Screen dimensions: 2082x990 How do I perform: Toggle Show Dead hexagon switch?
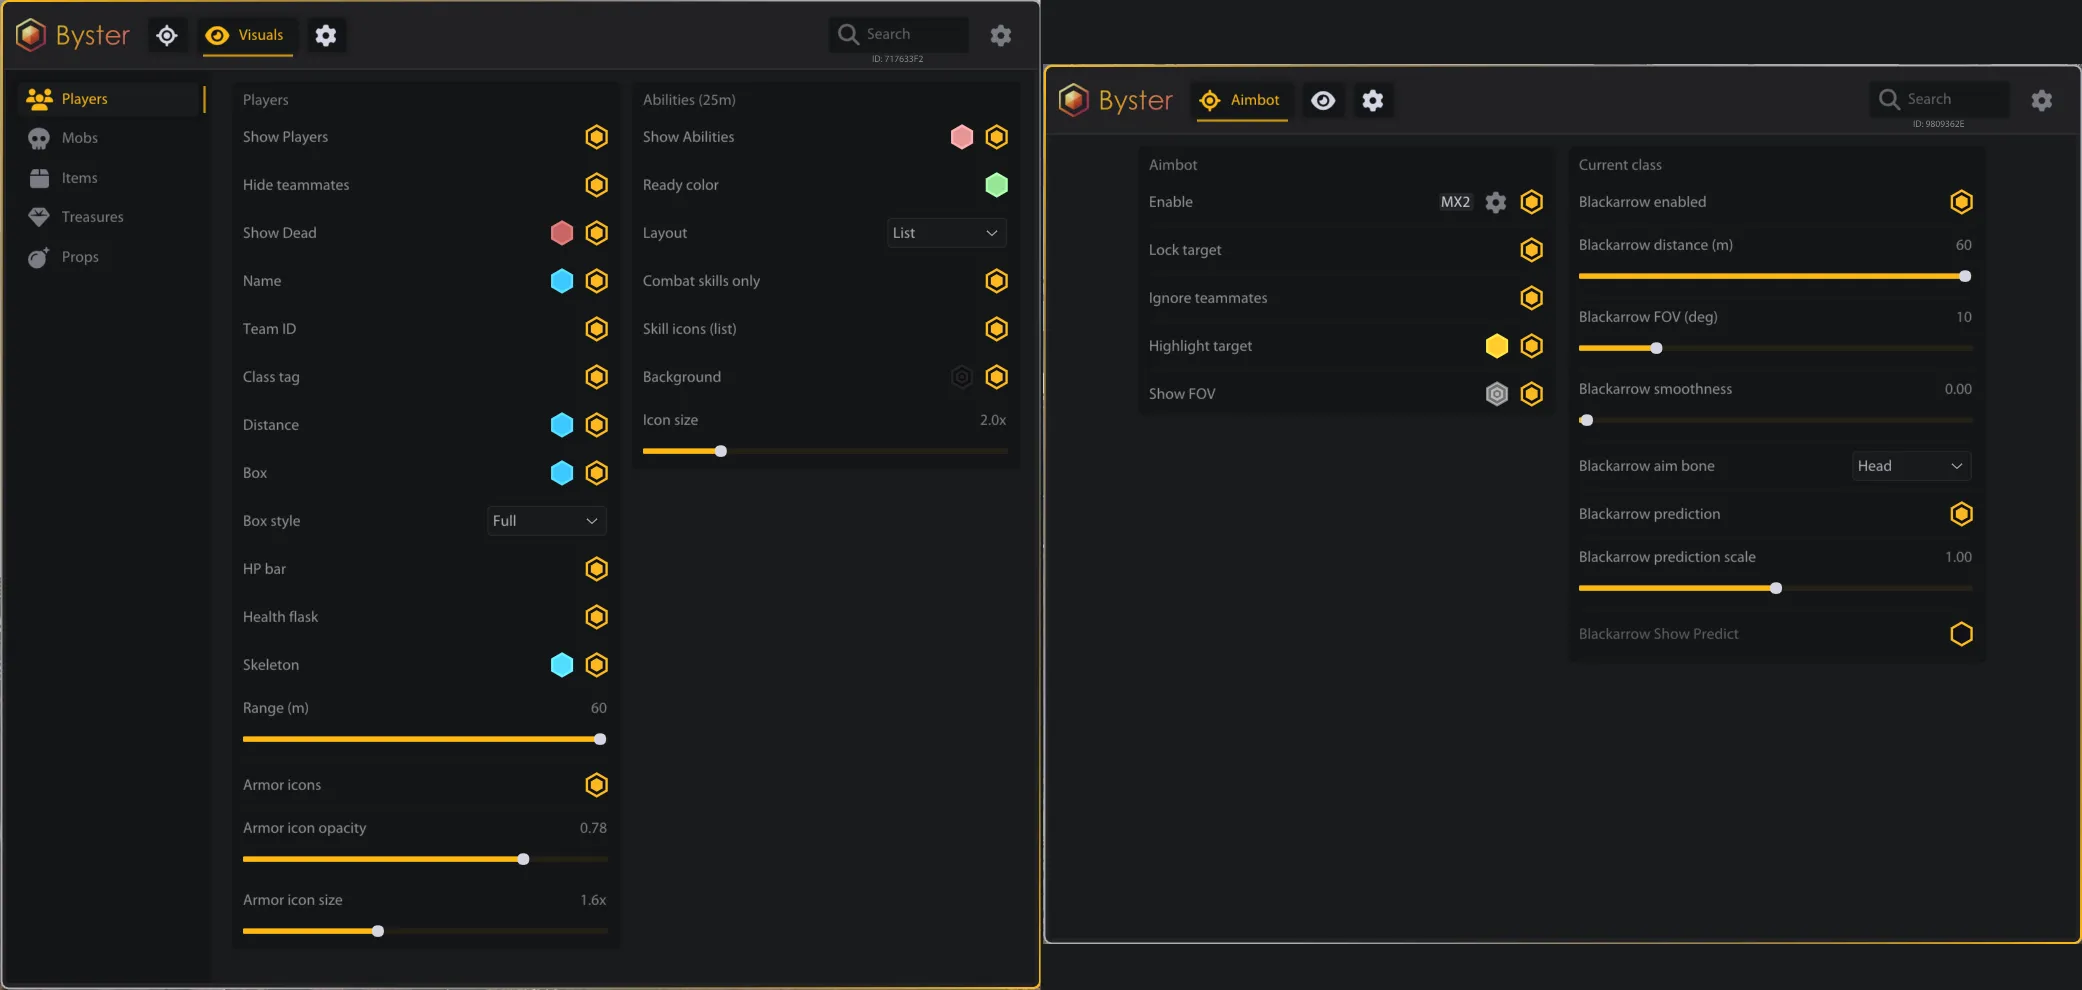(x=597, y=233)
